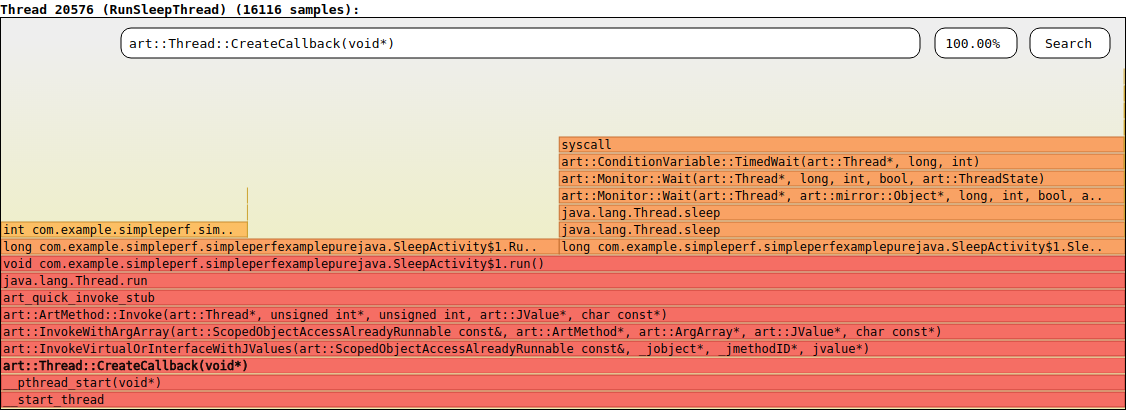Select the art::InvokeWithArgArray frame
1129x410 pixels.
563,332
